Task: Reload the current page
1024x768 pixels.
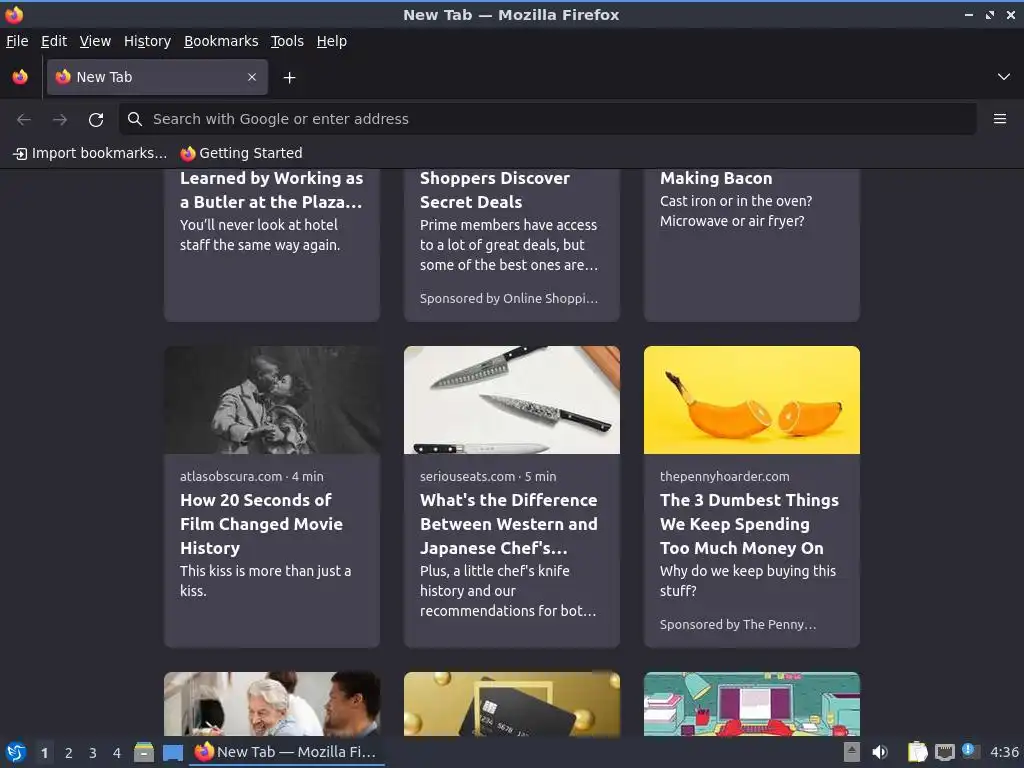Action: 96,120
